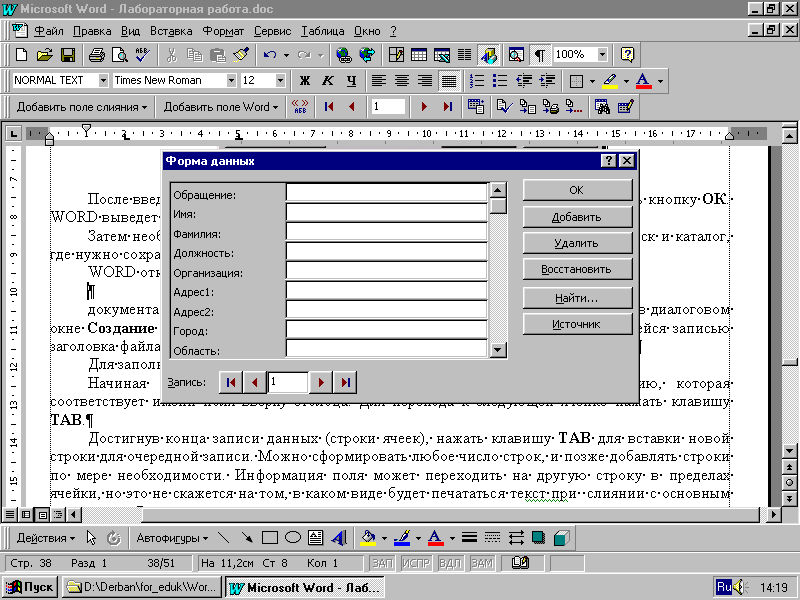Toggle numbered list

(x=477, y=81)
